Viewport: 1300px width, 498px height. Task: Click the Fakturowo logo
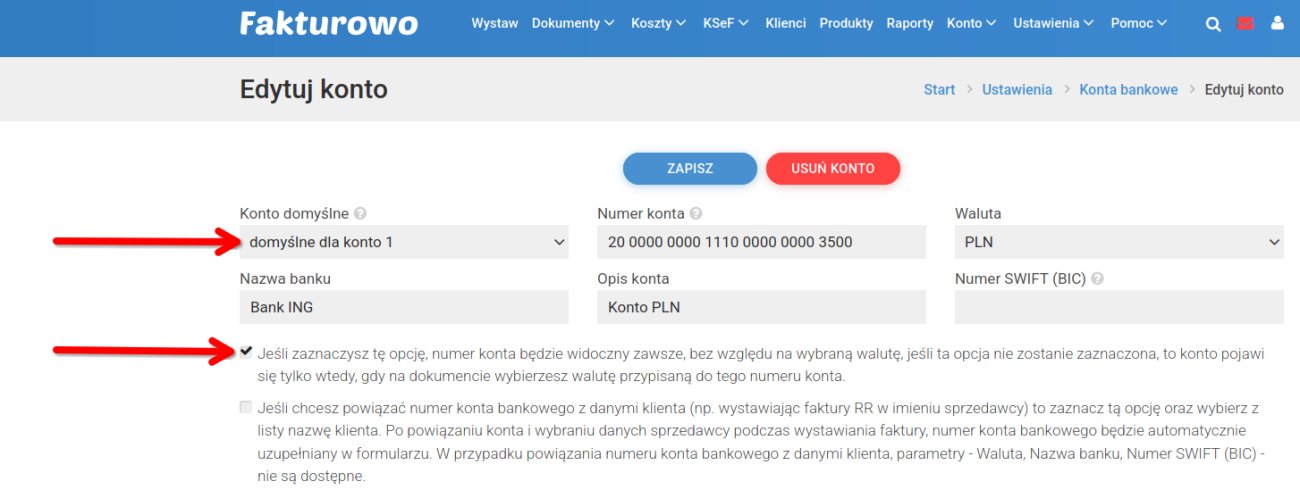(328, 23)
